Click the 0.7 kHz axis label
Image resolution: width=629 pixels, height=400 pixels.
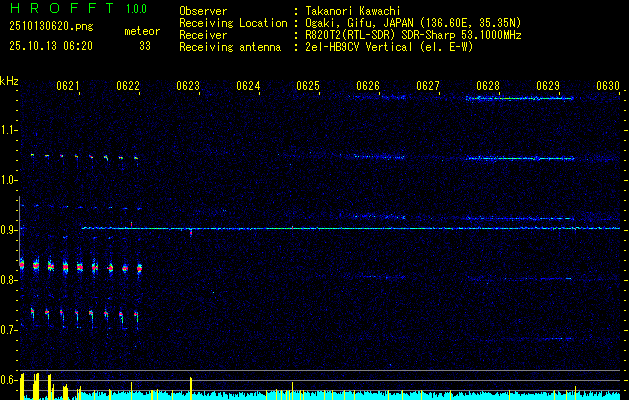pyautogui.click(x=9, y=330)
